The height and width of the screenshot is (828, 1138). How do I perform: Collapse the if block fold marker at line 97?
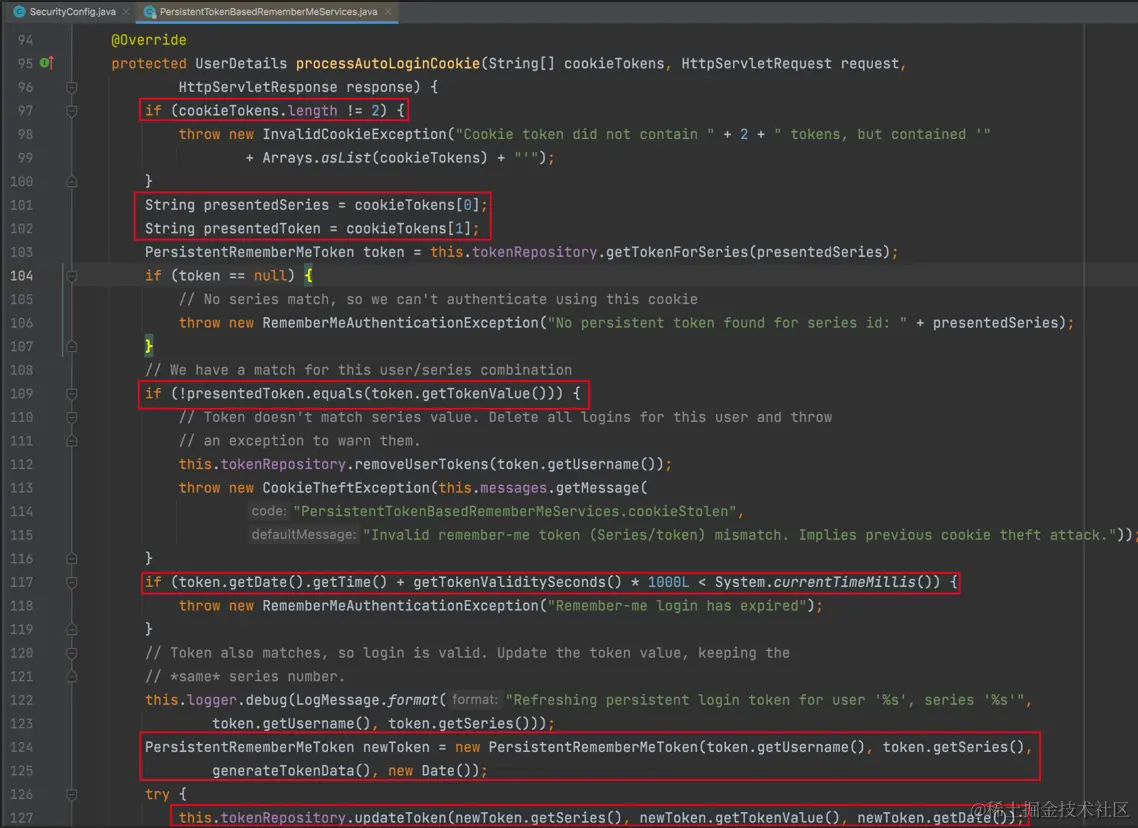(72, 110)
